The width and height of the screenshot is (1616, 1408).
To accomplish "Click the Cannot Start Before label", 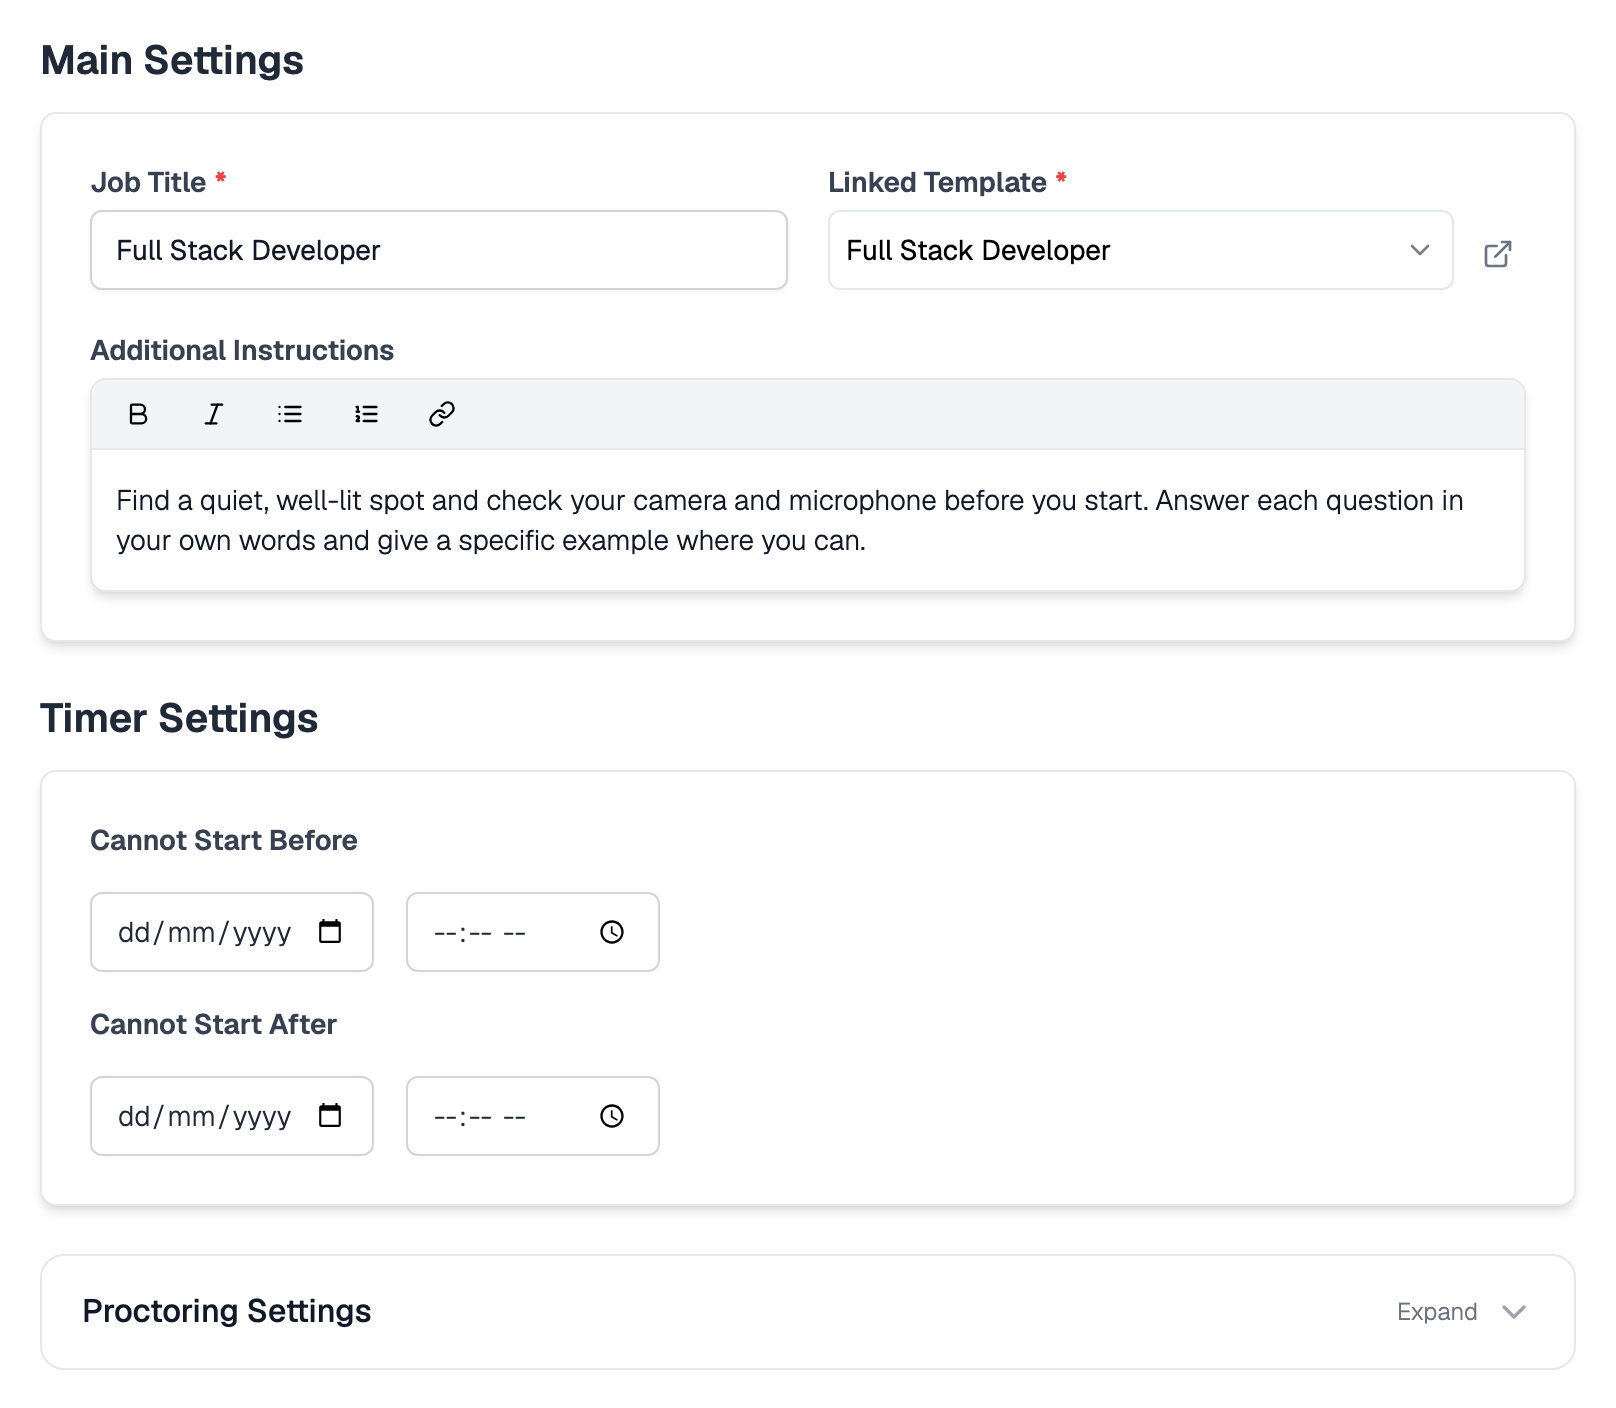I will (x=224, y=840).
